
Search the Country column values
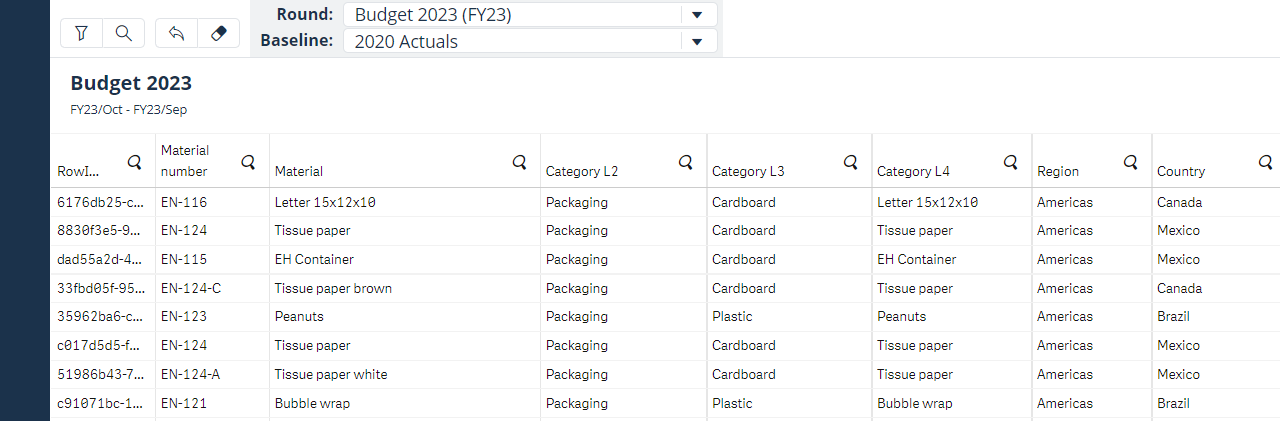[1265, 161]
